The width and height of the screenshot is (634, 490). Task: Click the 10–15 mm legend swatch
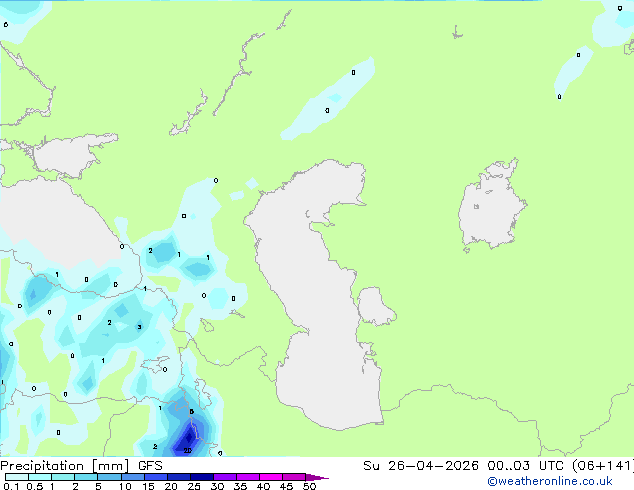(x=133, y=477)
